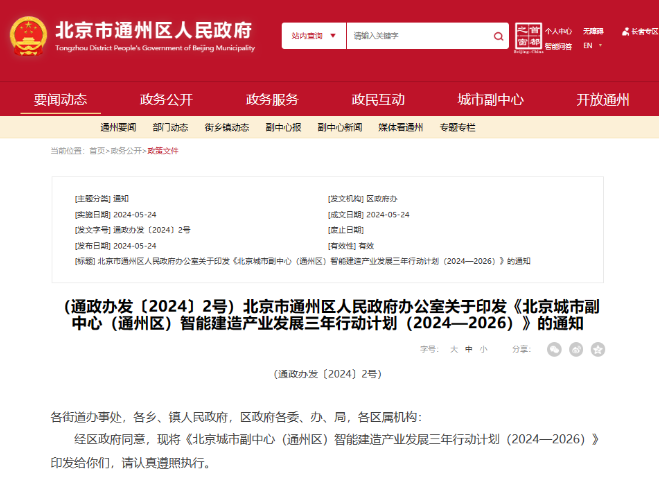659x487 pixels.
Task: Open the 长者专区 elderly zone icon
Action: click(x=638, y=32)
